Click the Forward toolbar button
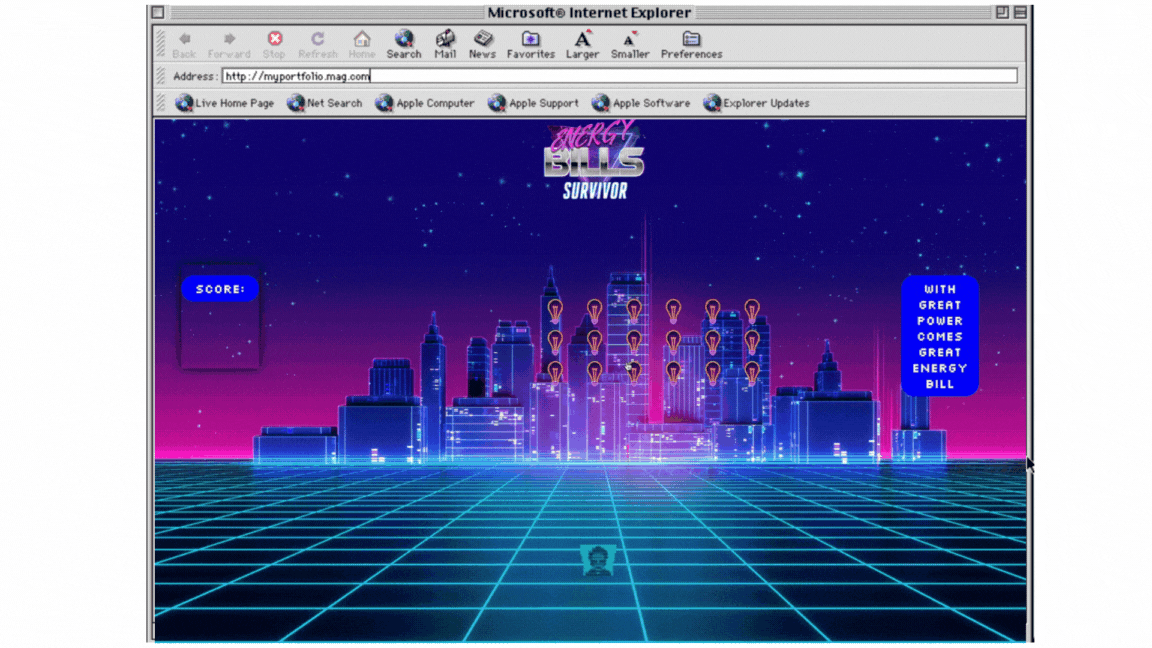1152x648 pixels. point(228,44)
